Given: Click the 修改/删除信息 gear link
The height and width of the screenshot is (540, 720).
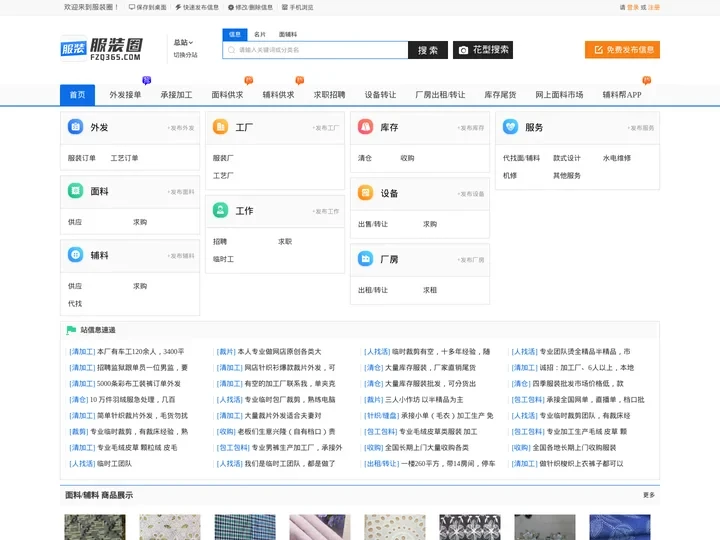Looking at the screenshot, I should (250, 7).
